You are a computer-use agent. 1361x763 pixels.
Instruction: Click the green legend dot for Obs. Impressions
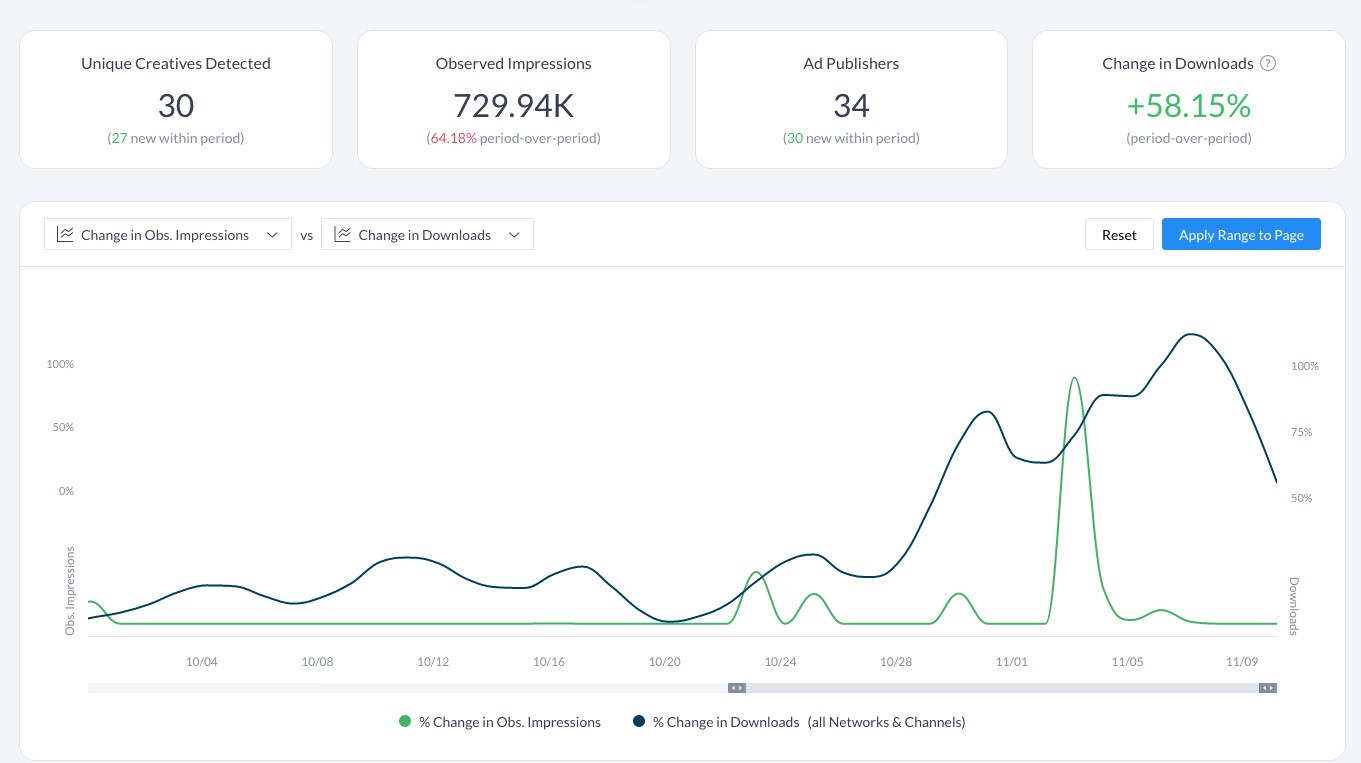click(x=405, y=722)
